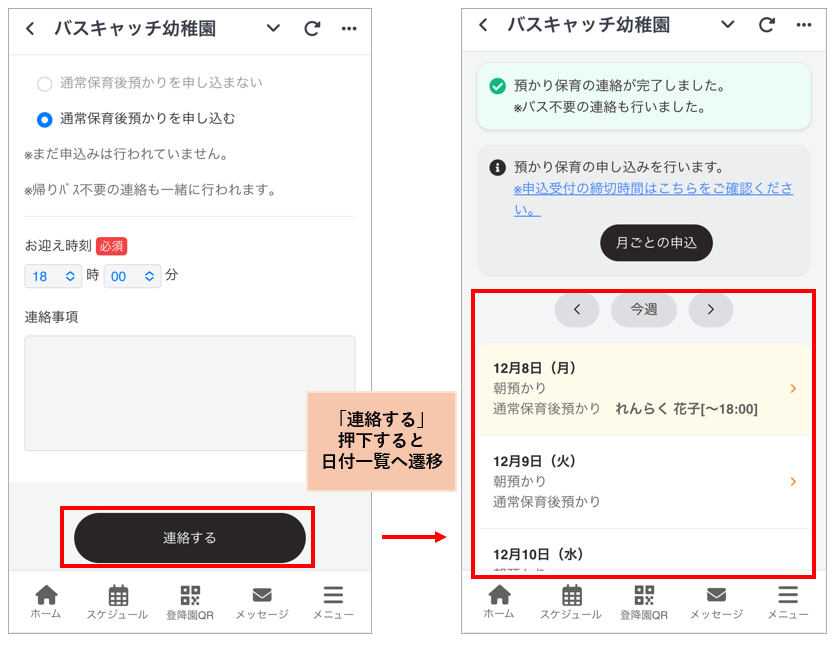Select 通常保育後預かりを申し込む radio option

pyautogui.click(x=44, y=118)
